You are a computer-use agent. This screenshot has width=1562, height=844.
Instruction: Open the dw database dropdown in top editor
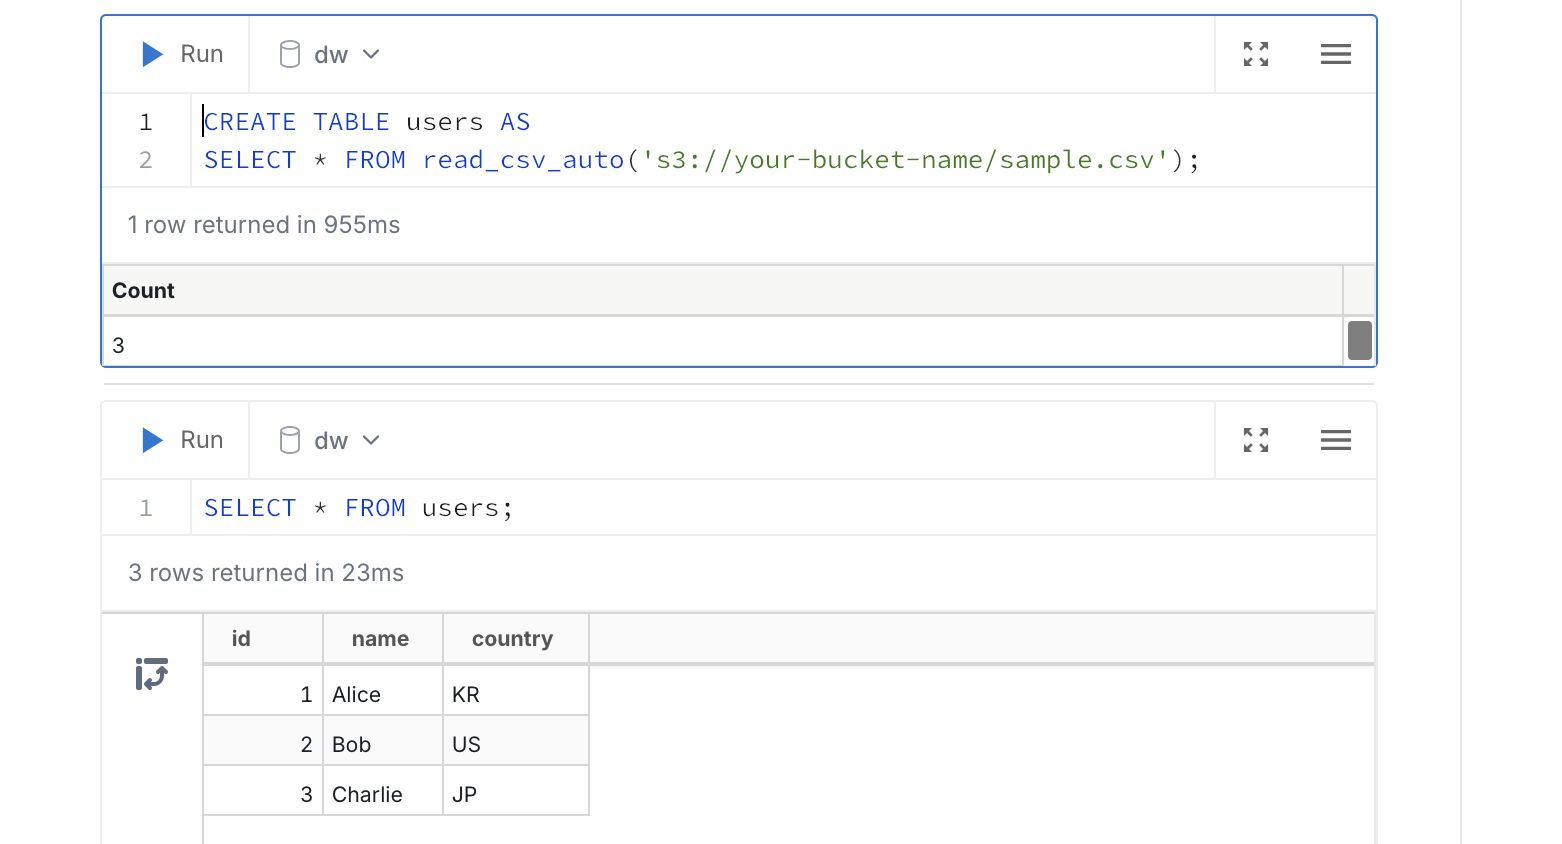[330, 54]
